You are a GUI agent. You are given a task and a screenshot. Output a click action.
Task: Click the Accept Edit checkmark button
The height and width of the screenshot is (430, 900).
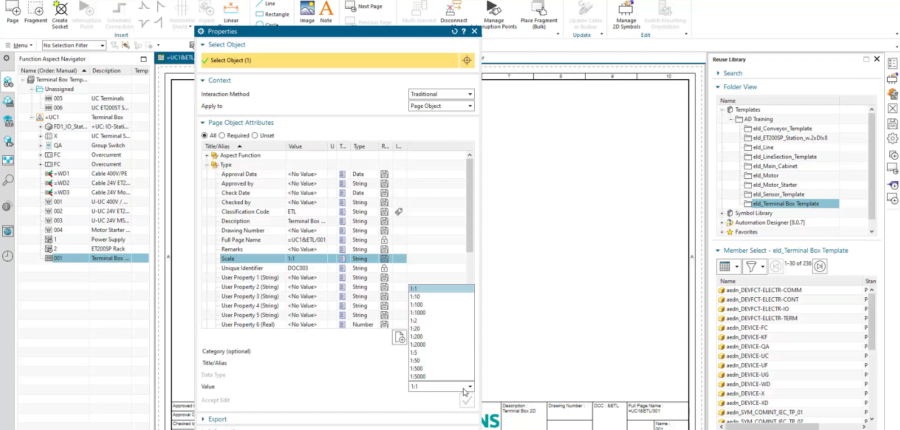tap(467, 401)
